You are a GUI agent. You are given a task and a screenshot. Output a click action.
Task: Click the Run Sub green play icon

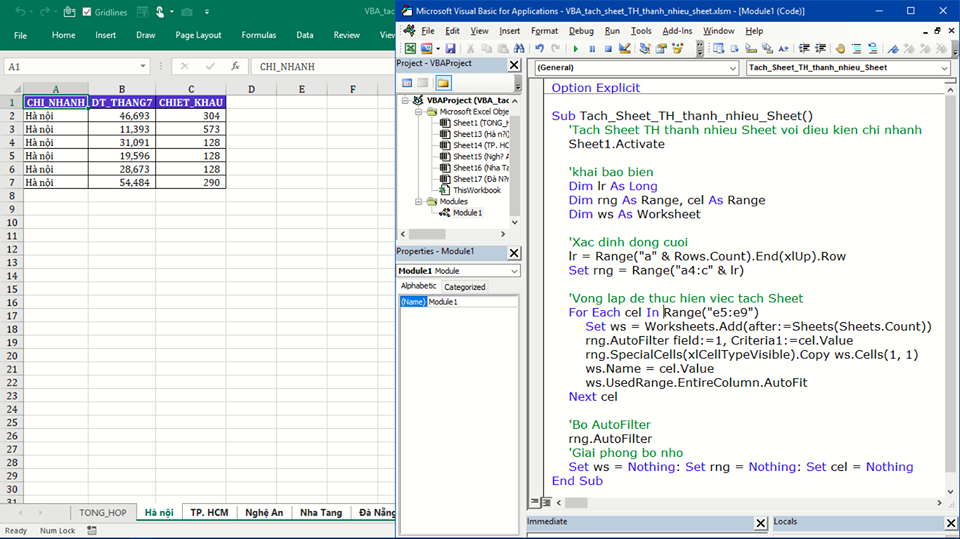click(575, 48)
